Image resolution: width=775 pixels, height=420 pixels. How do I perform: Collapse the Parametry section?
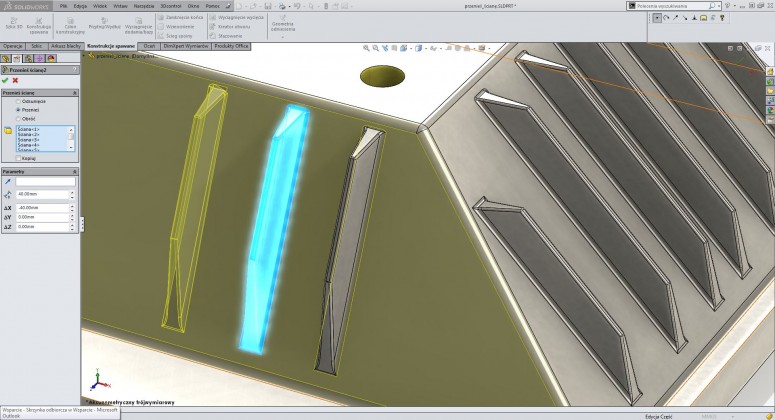[74, 170]
